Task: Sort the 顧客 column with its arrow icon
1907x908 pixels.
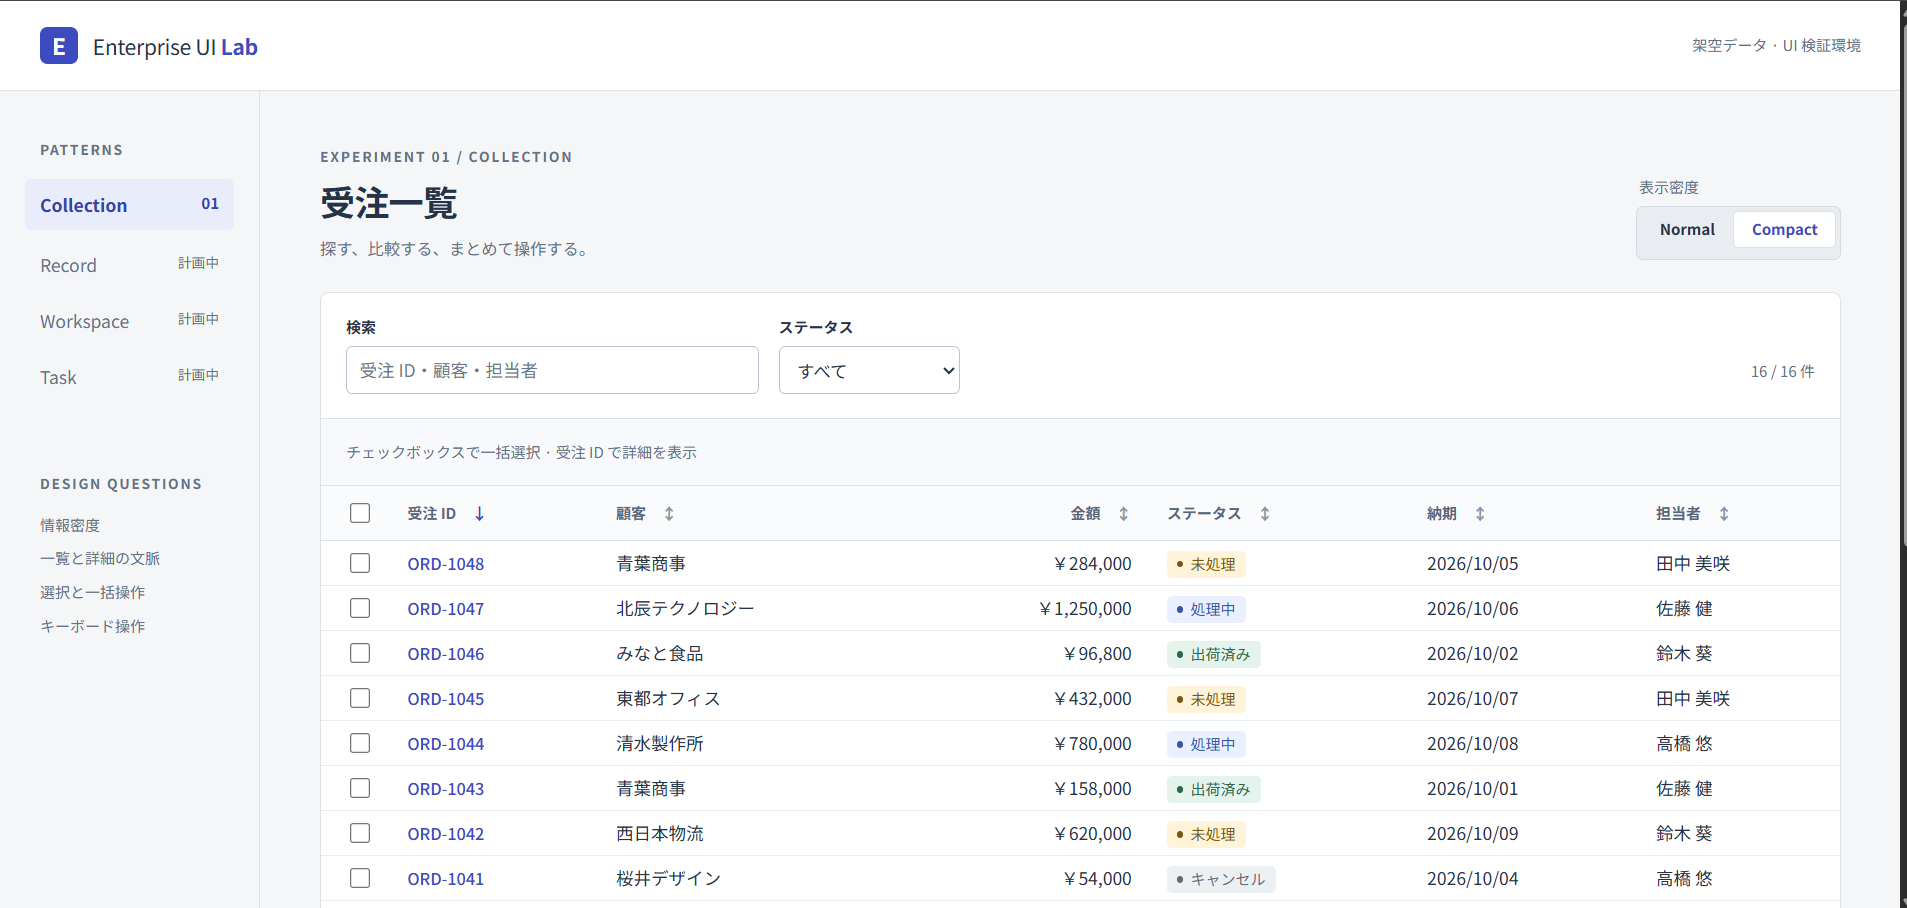Action: [669, 514]
